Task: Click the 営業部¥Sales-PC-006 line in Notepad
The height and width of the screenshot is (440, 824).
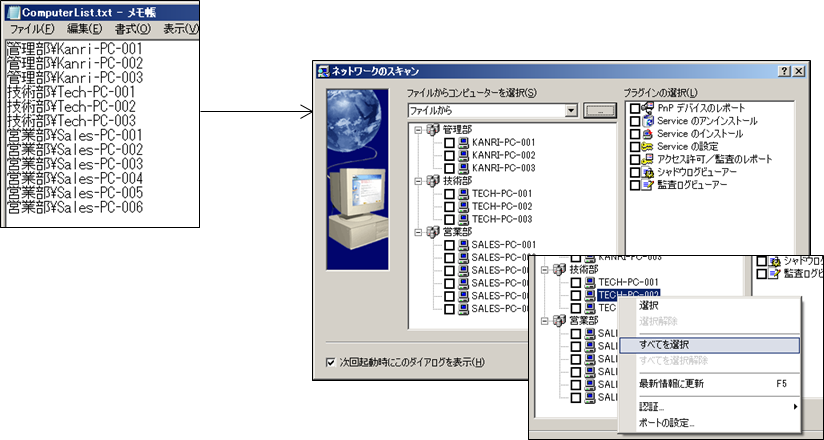Action: click(x=75, y=207)
